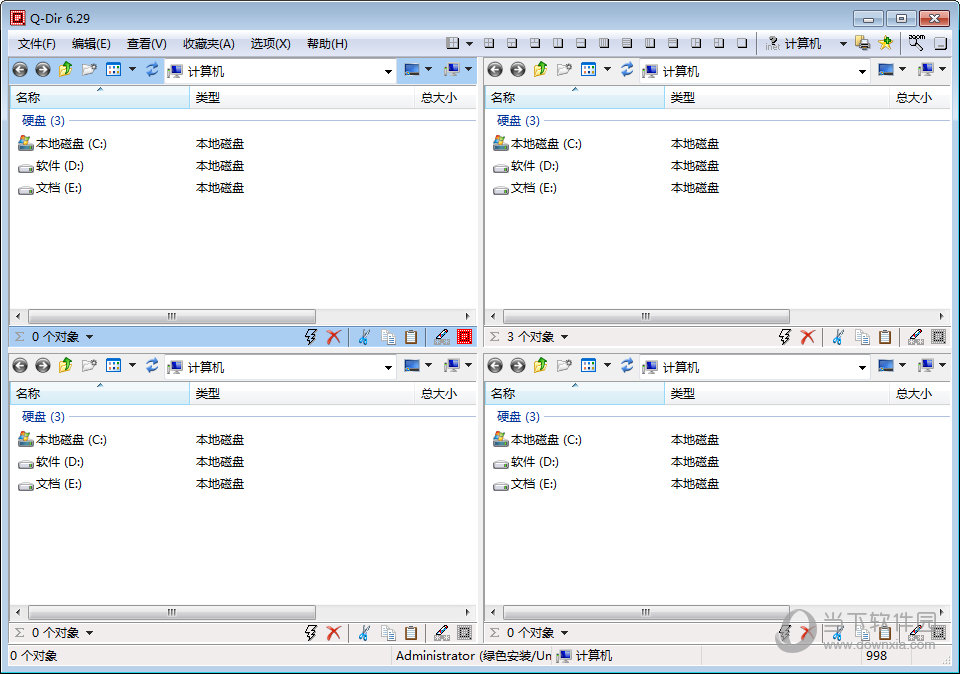
Task: Collapse 硬盘 (3) group in bottom-right pane
Action: (x=518, y=417)
